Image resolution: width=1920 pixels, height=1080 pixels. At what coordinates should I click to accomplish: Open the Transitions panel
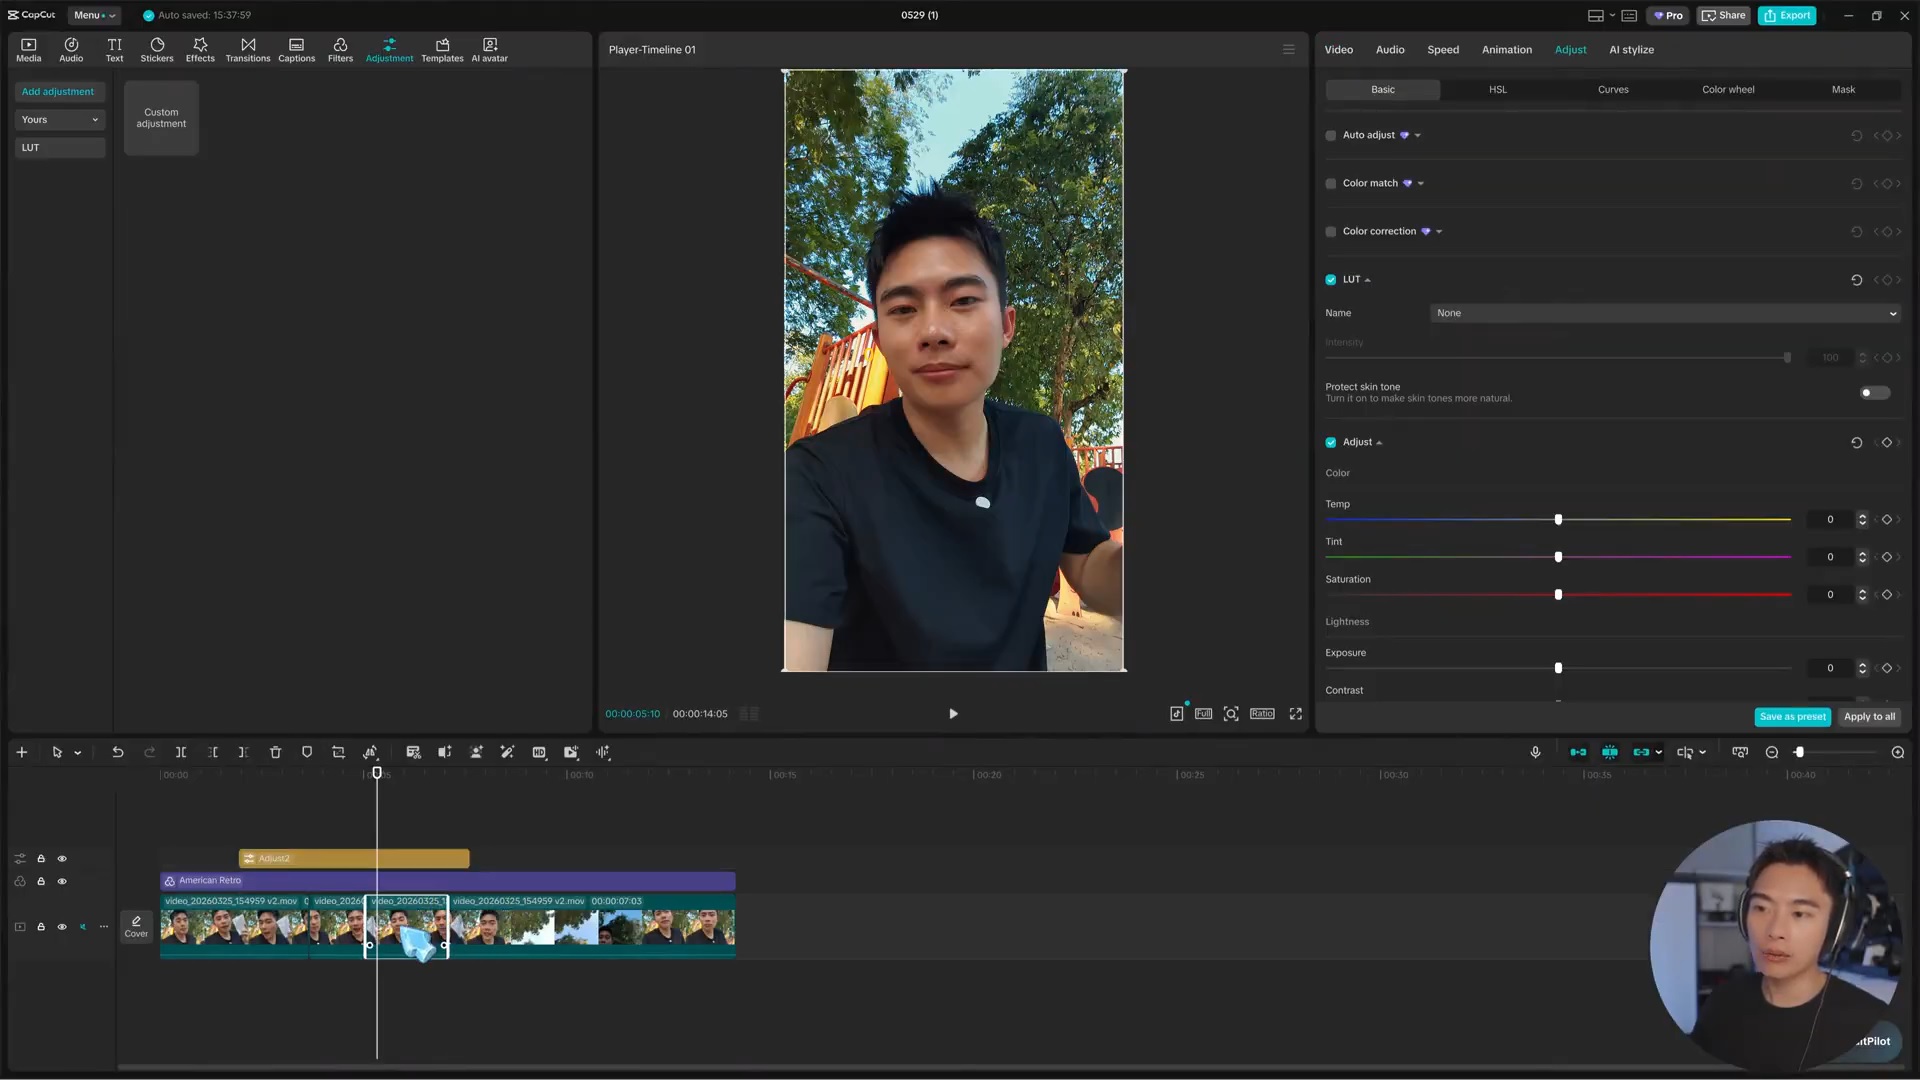click(248, 50)
